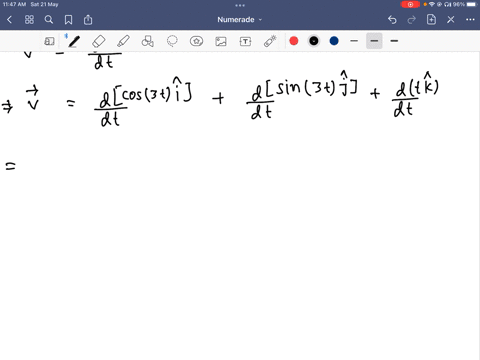Select the Eraser tool
480x360 pixels.
pyautogui.click(x=98, y=41)
